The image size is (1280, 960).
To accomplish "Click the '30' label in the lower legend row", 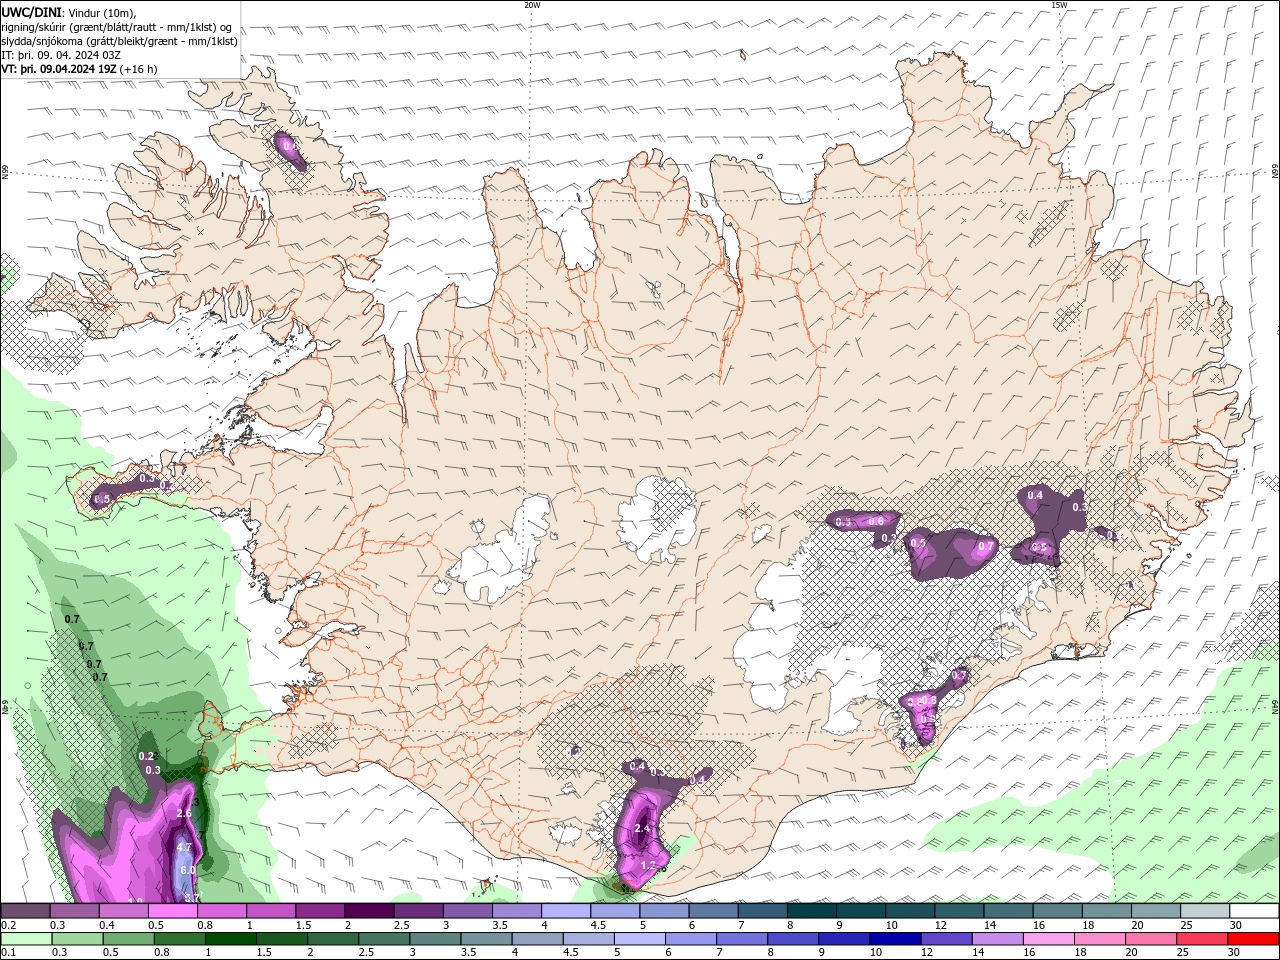I will pos(1236,953).
